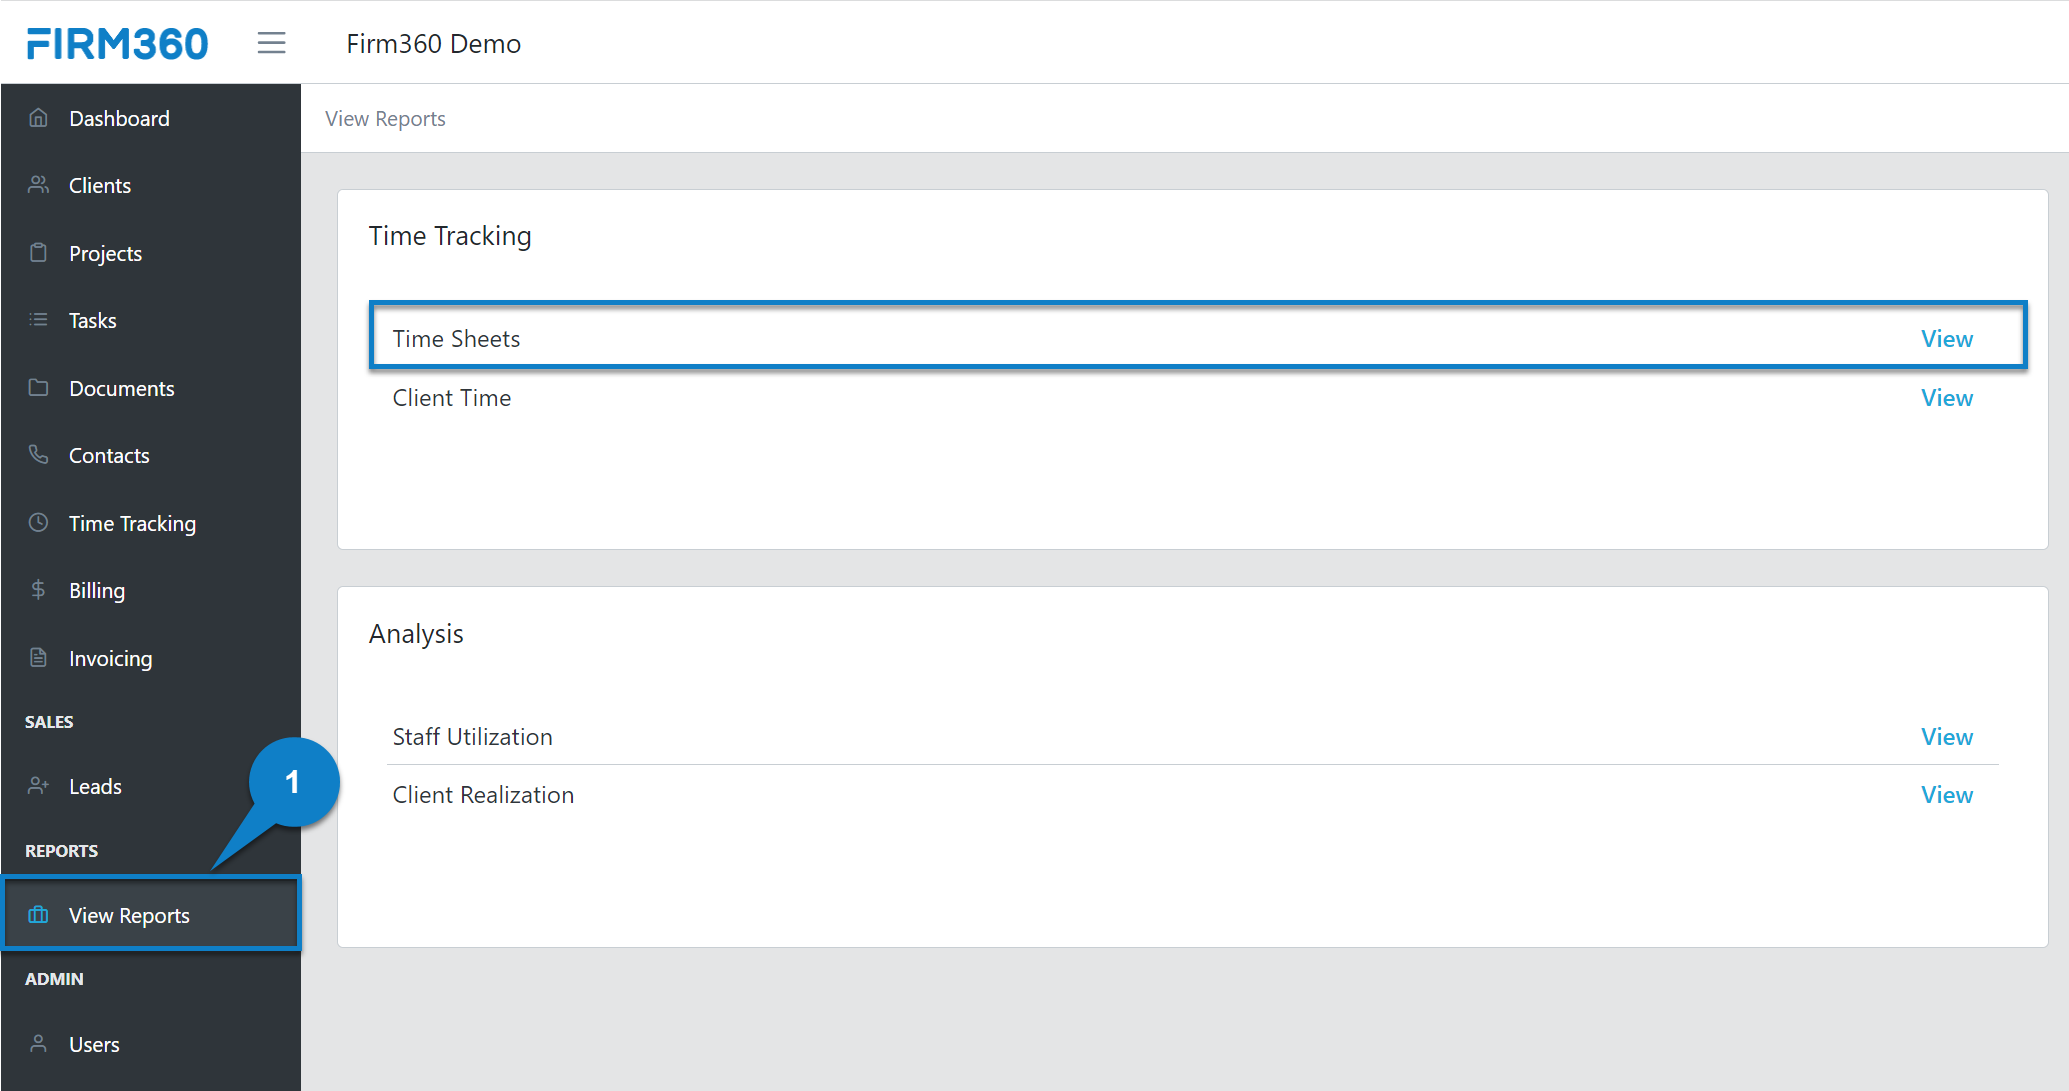Screen dimensions: 2069x1091
Task: View the Client Realization analysis
Action: tap(1946, 794)
